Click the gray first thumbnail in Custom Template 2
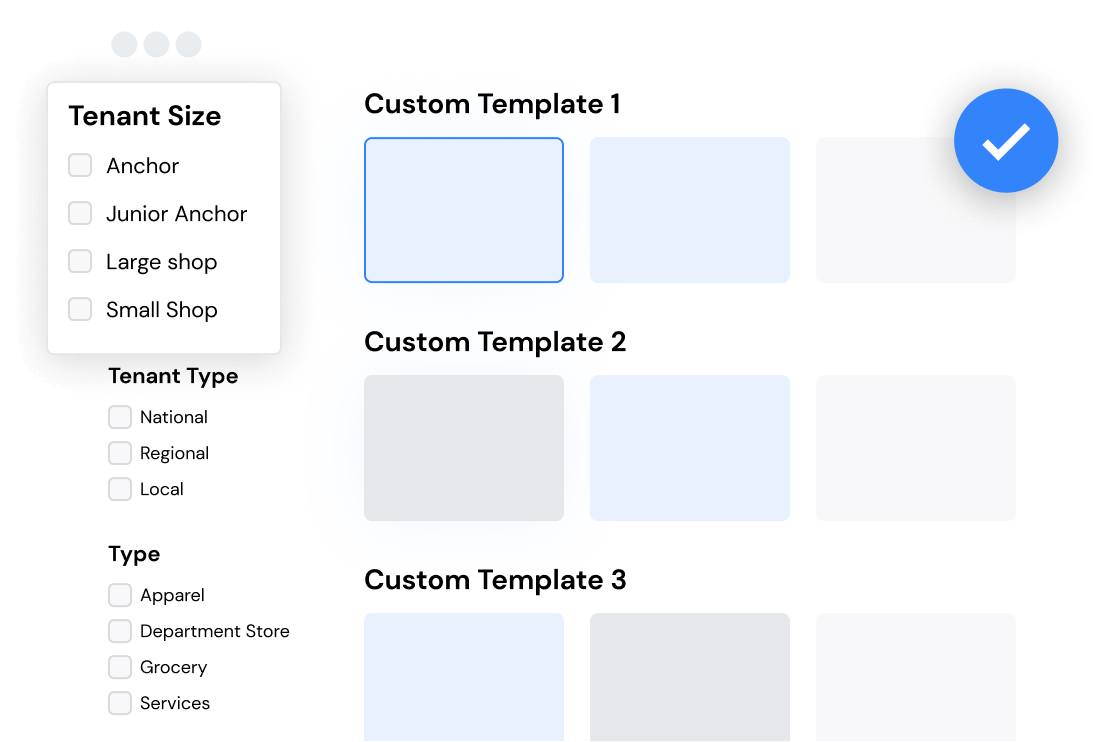Screen dimensions: 1105x742 pos(464,448)
